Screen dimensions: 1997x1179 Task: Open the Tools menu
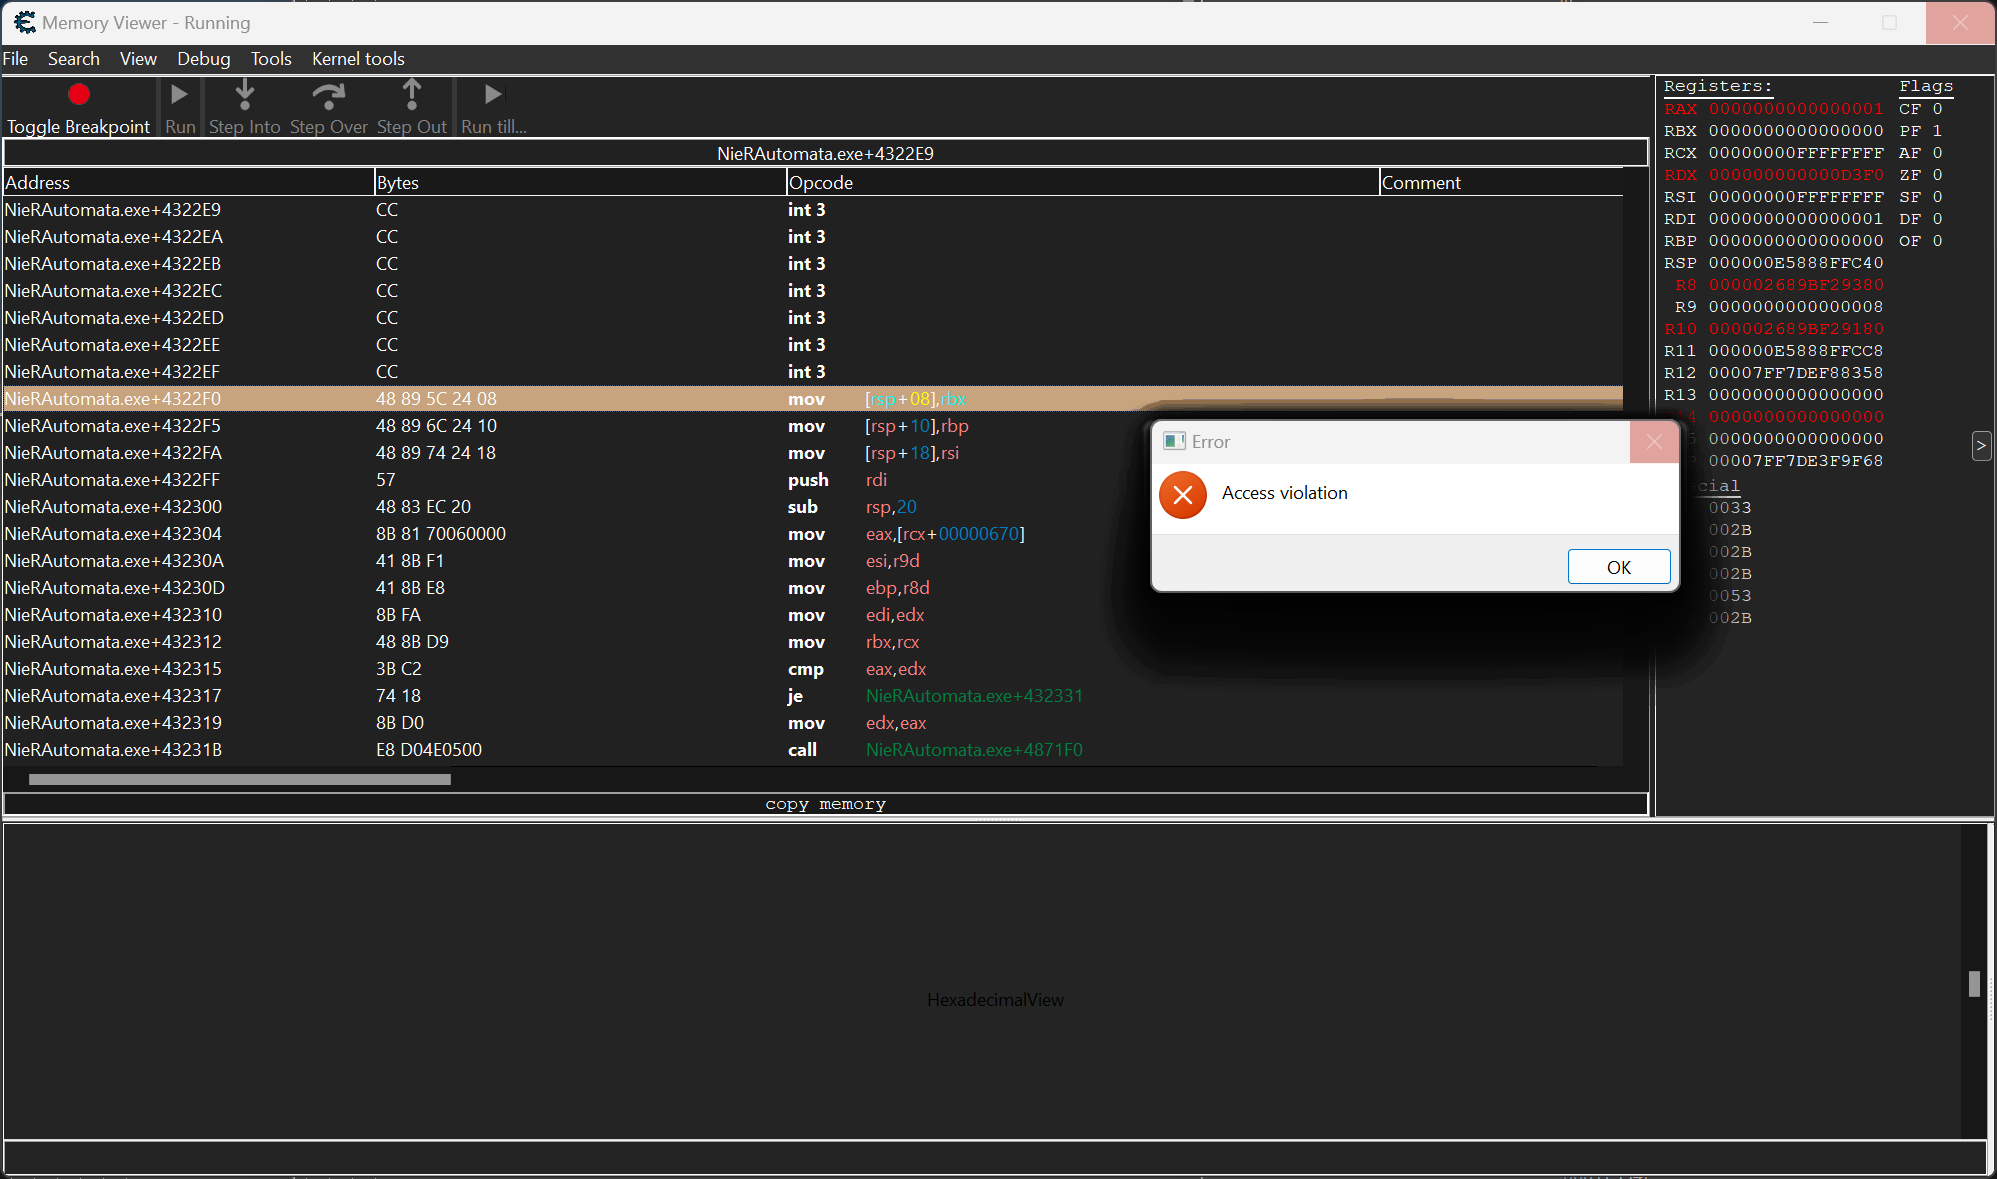[x=271, y=58]
